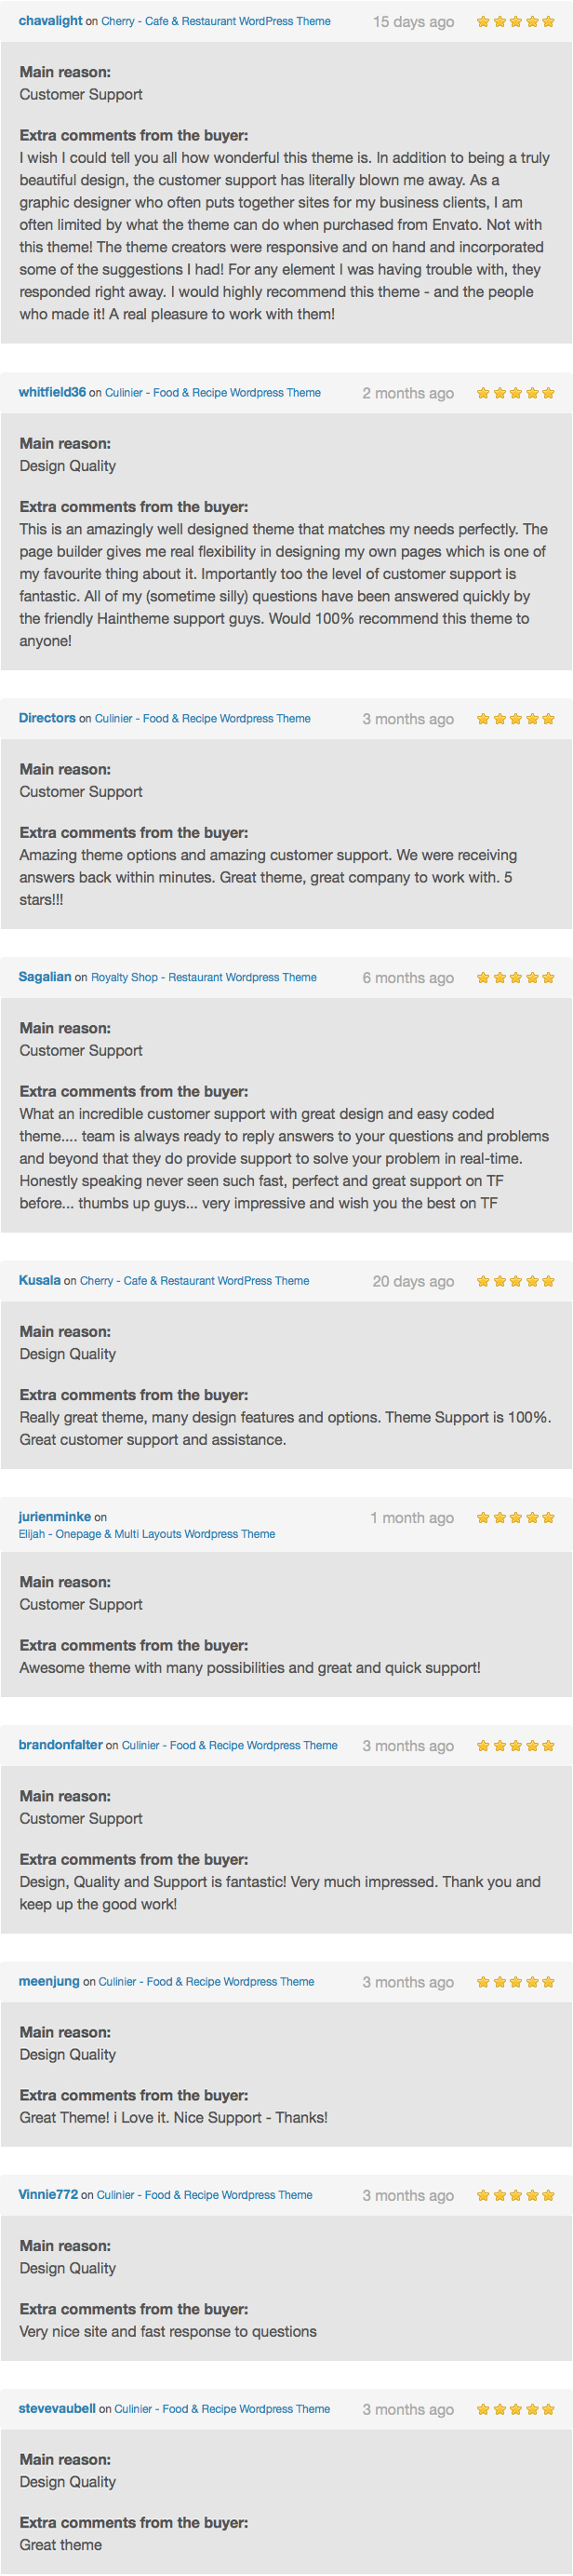Visit Sagalian reviewer profile

pyautogui.click(x=45, y=978)
